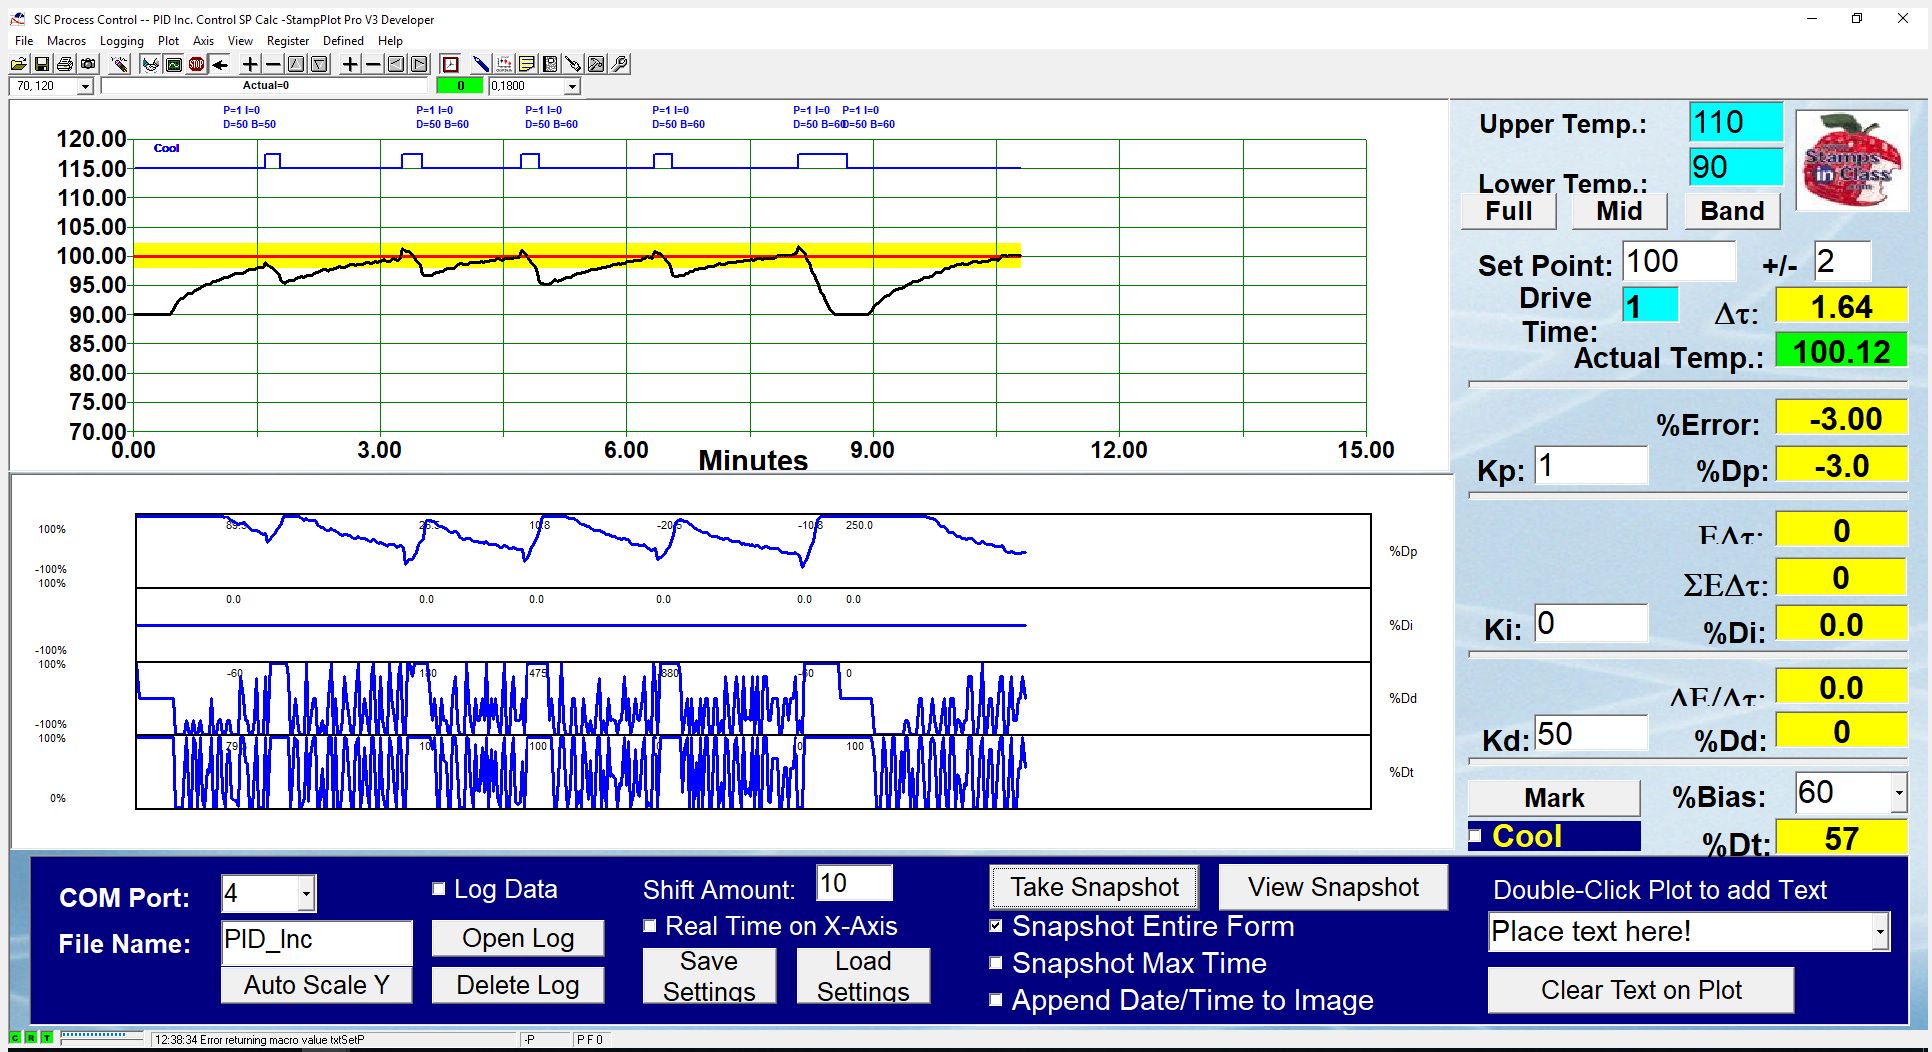Click the data points chart icon
The width and height of the screenshot is (1932, 1052).
(x=504, y=64)
